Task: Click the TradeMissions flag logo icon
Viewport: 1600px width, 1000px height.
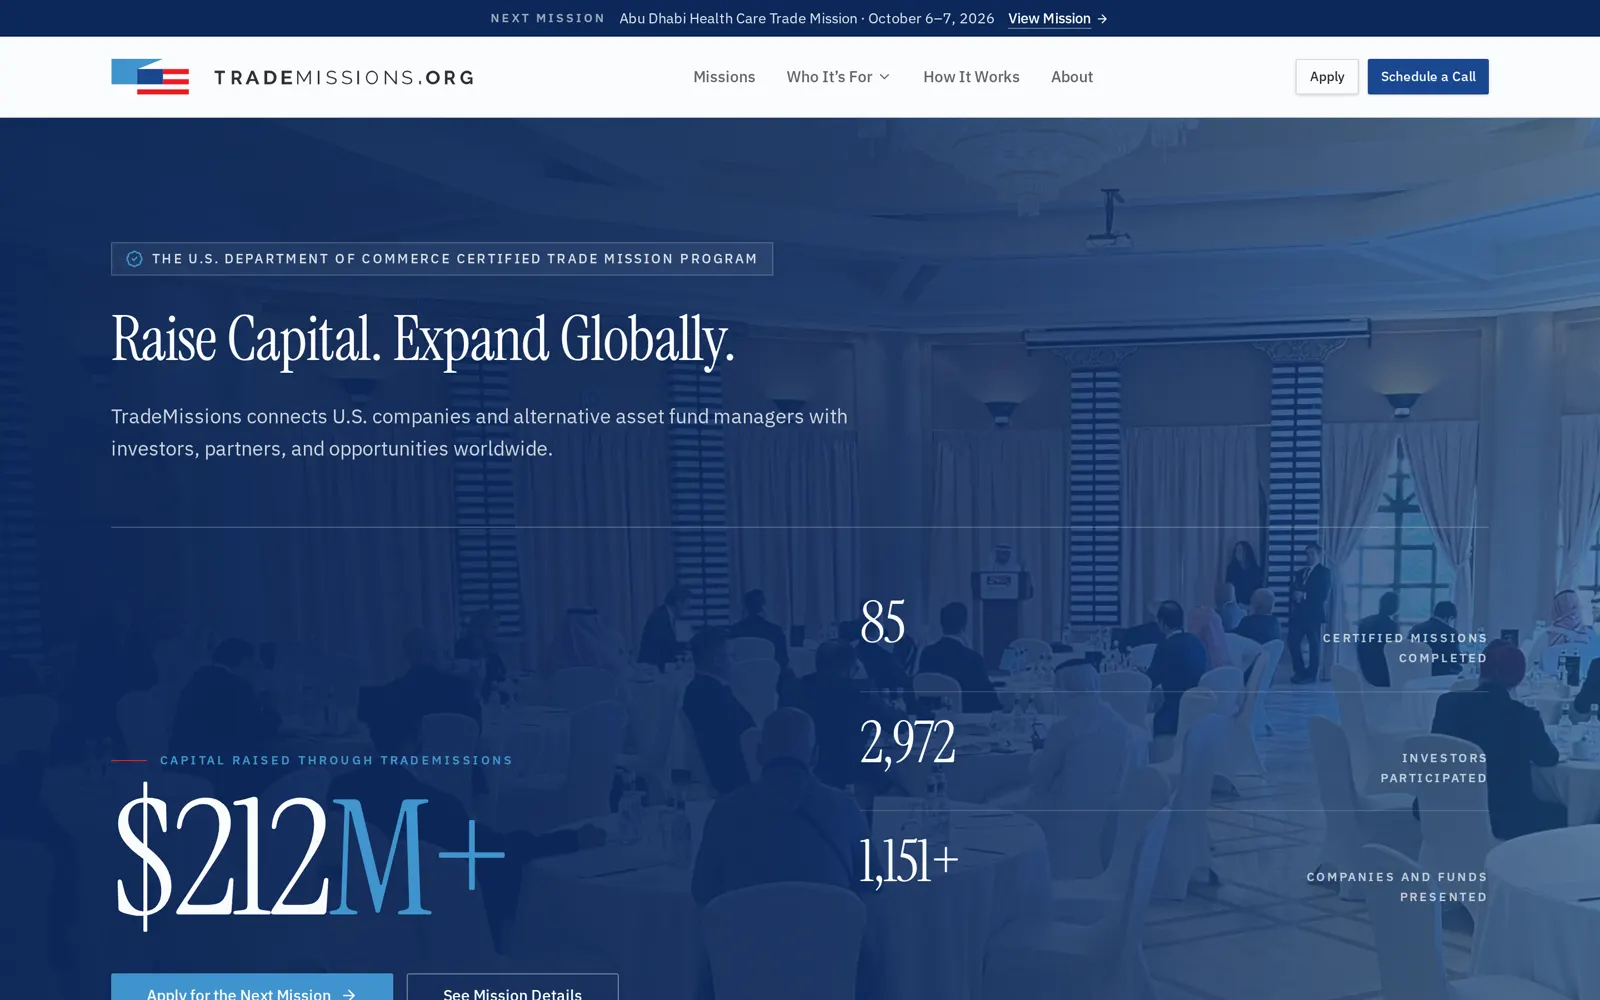Action: click(150, 77)
